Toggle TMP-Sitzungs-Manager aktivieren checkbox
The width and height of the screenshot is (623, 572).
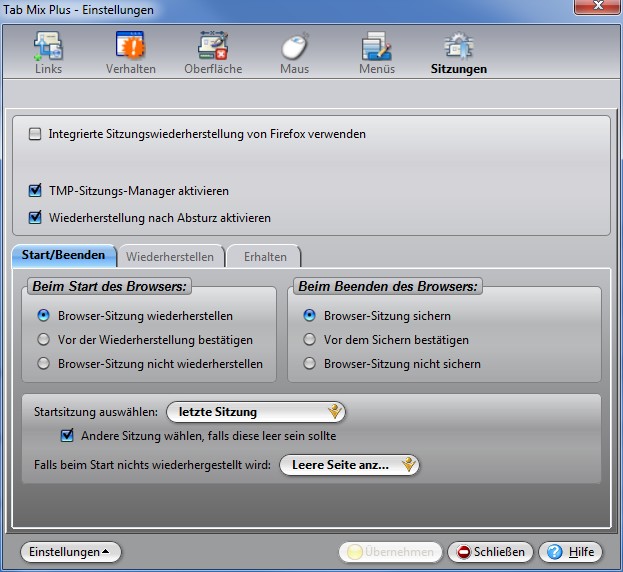tap(35, 191)
